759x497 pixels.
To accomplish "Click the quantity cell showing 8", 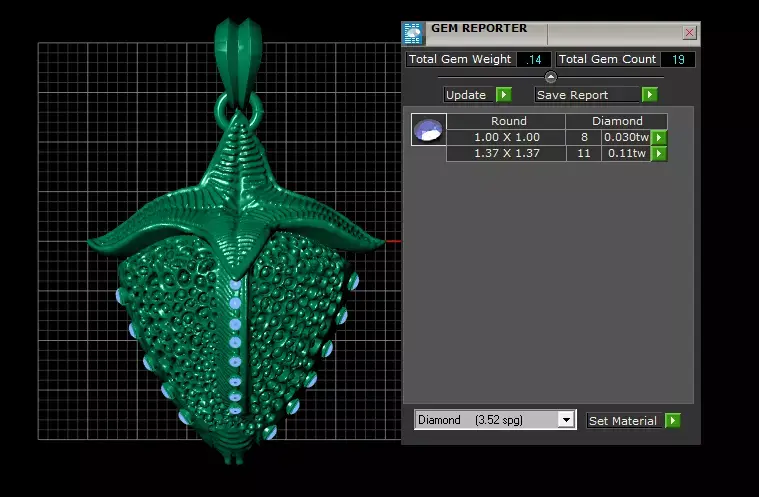I will click(x=584, y=137).
